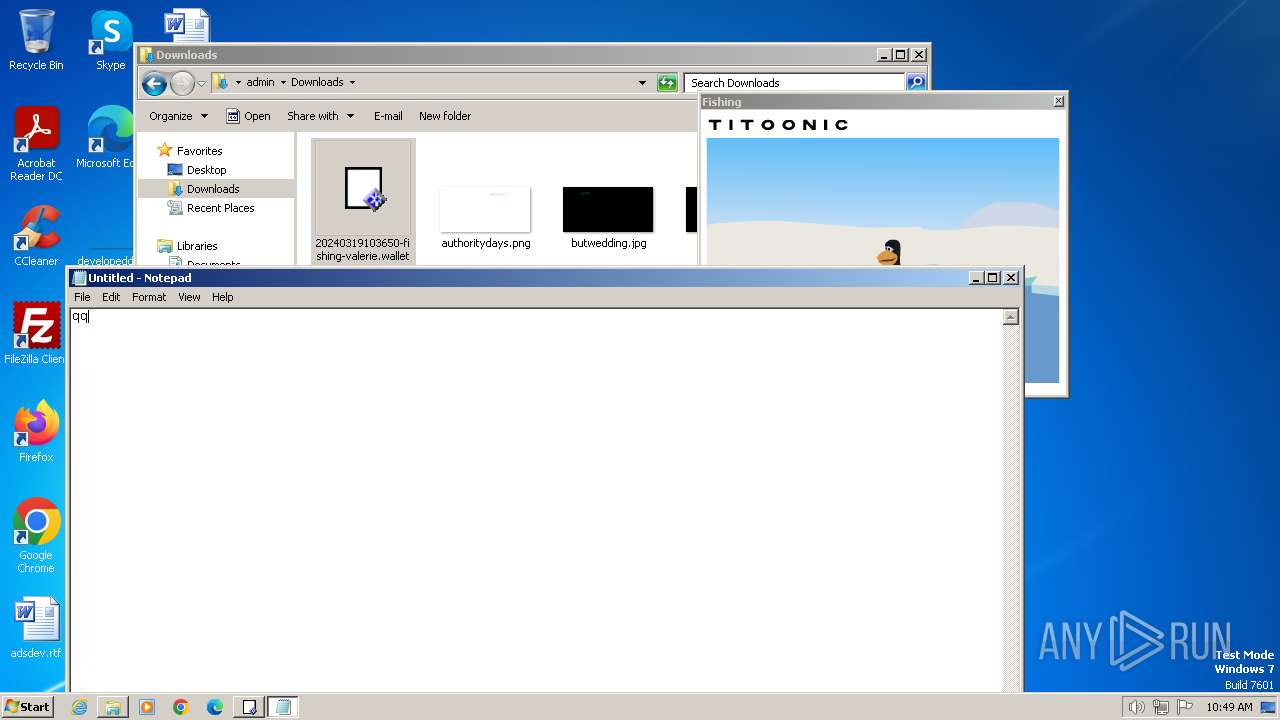This screenshot has height=720, width=1280.
Task: Click the Action Center flag icon
Action: [x=1185, y=707]
